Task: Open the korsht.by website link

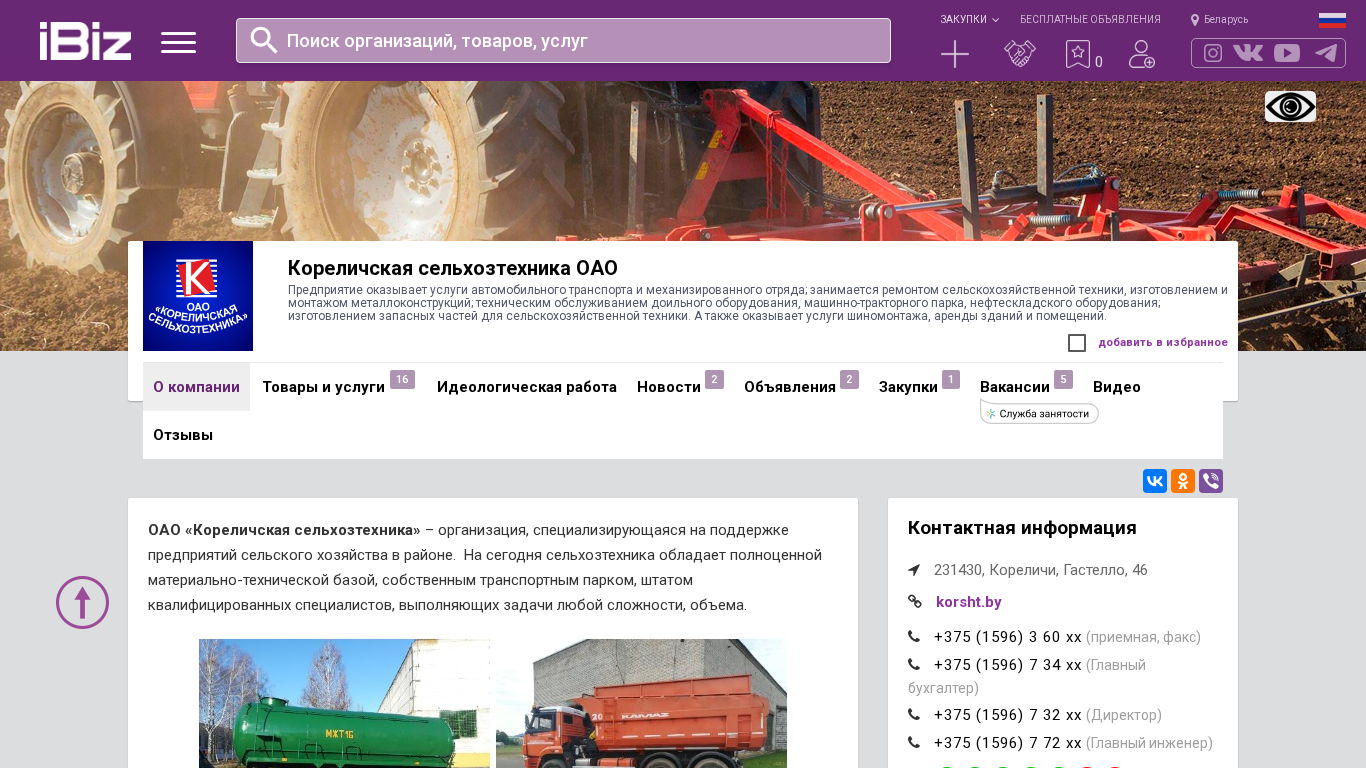Action: tap(969, 602)
